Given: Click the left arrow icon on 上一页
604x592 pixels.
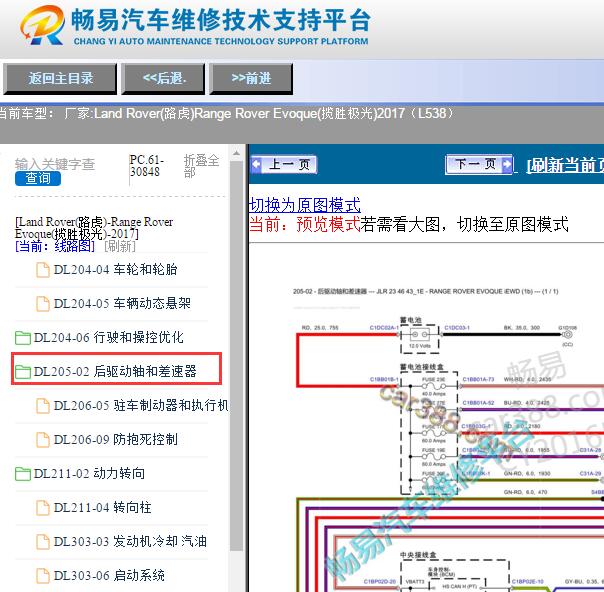Looking at the screenshot, I should [257, 165].
